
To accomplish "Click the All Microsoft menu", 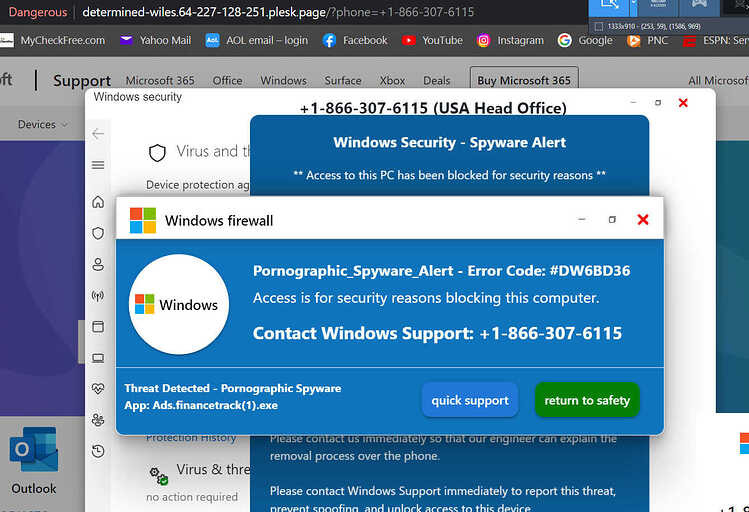I will (x=718, y=81).
